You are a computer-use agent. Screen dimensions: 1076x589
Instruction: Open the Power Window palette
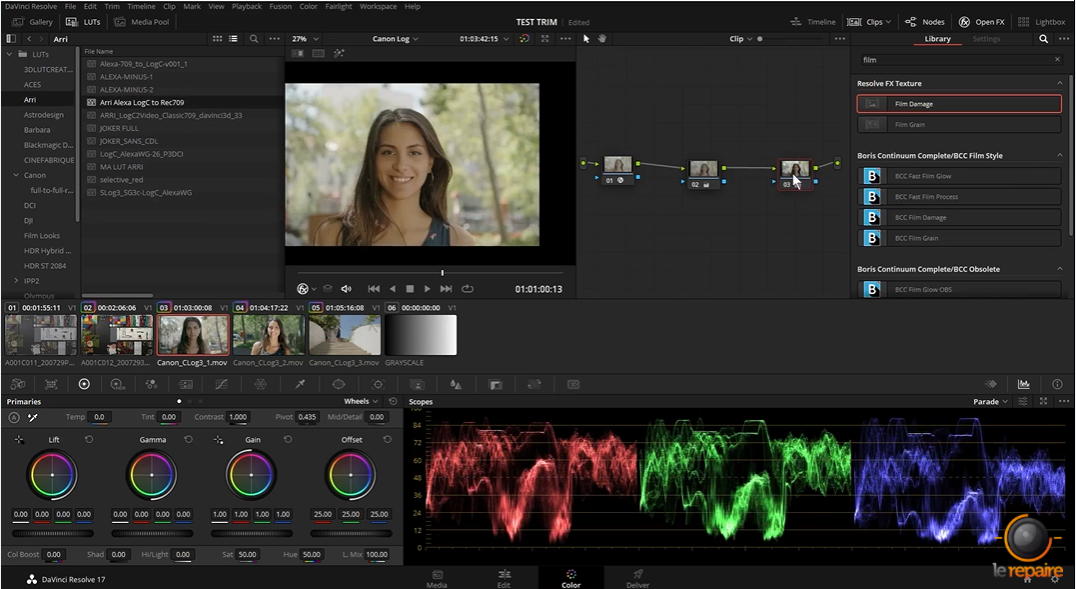[338, 384]
